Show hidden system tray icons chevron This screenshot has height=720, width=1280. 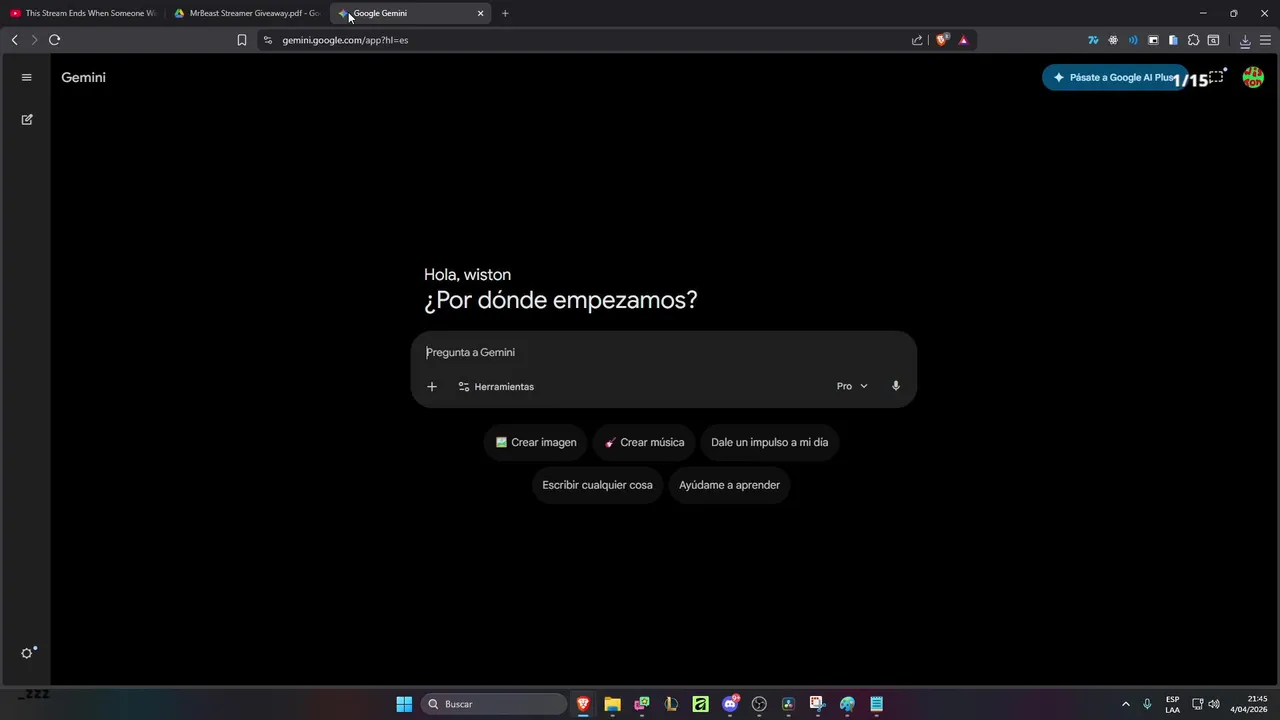(x=1126, y=704)
